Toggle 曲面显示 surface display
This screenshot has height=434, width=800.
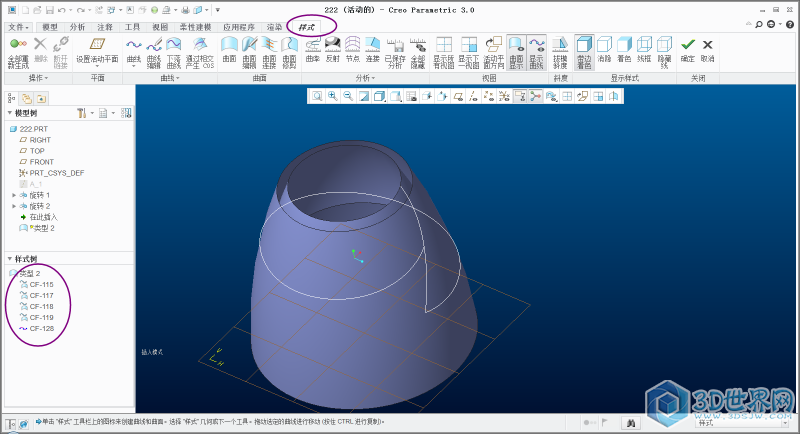pyautogui.click(x=516, y=53)
